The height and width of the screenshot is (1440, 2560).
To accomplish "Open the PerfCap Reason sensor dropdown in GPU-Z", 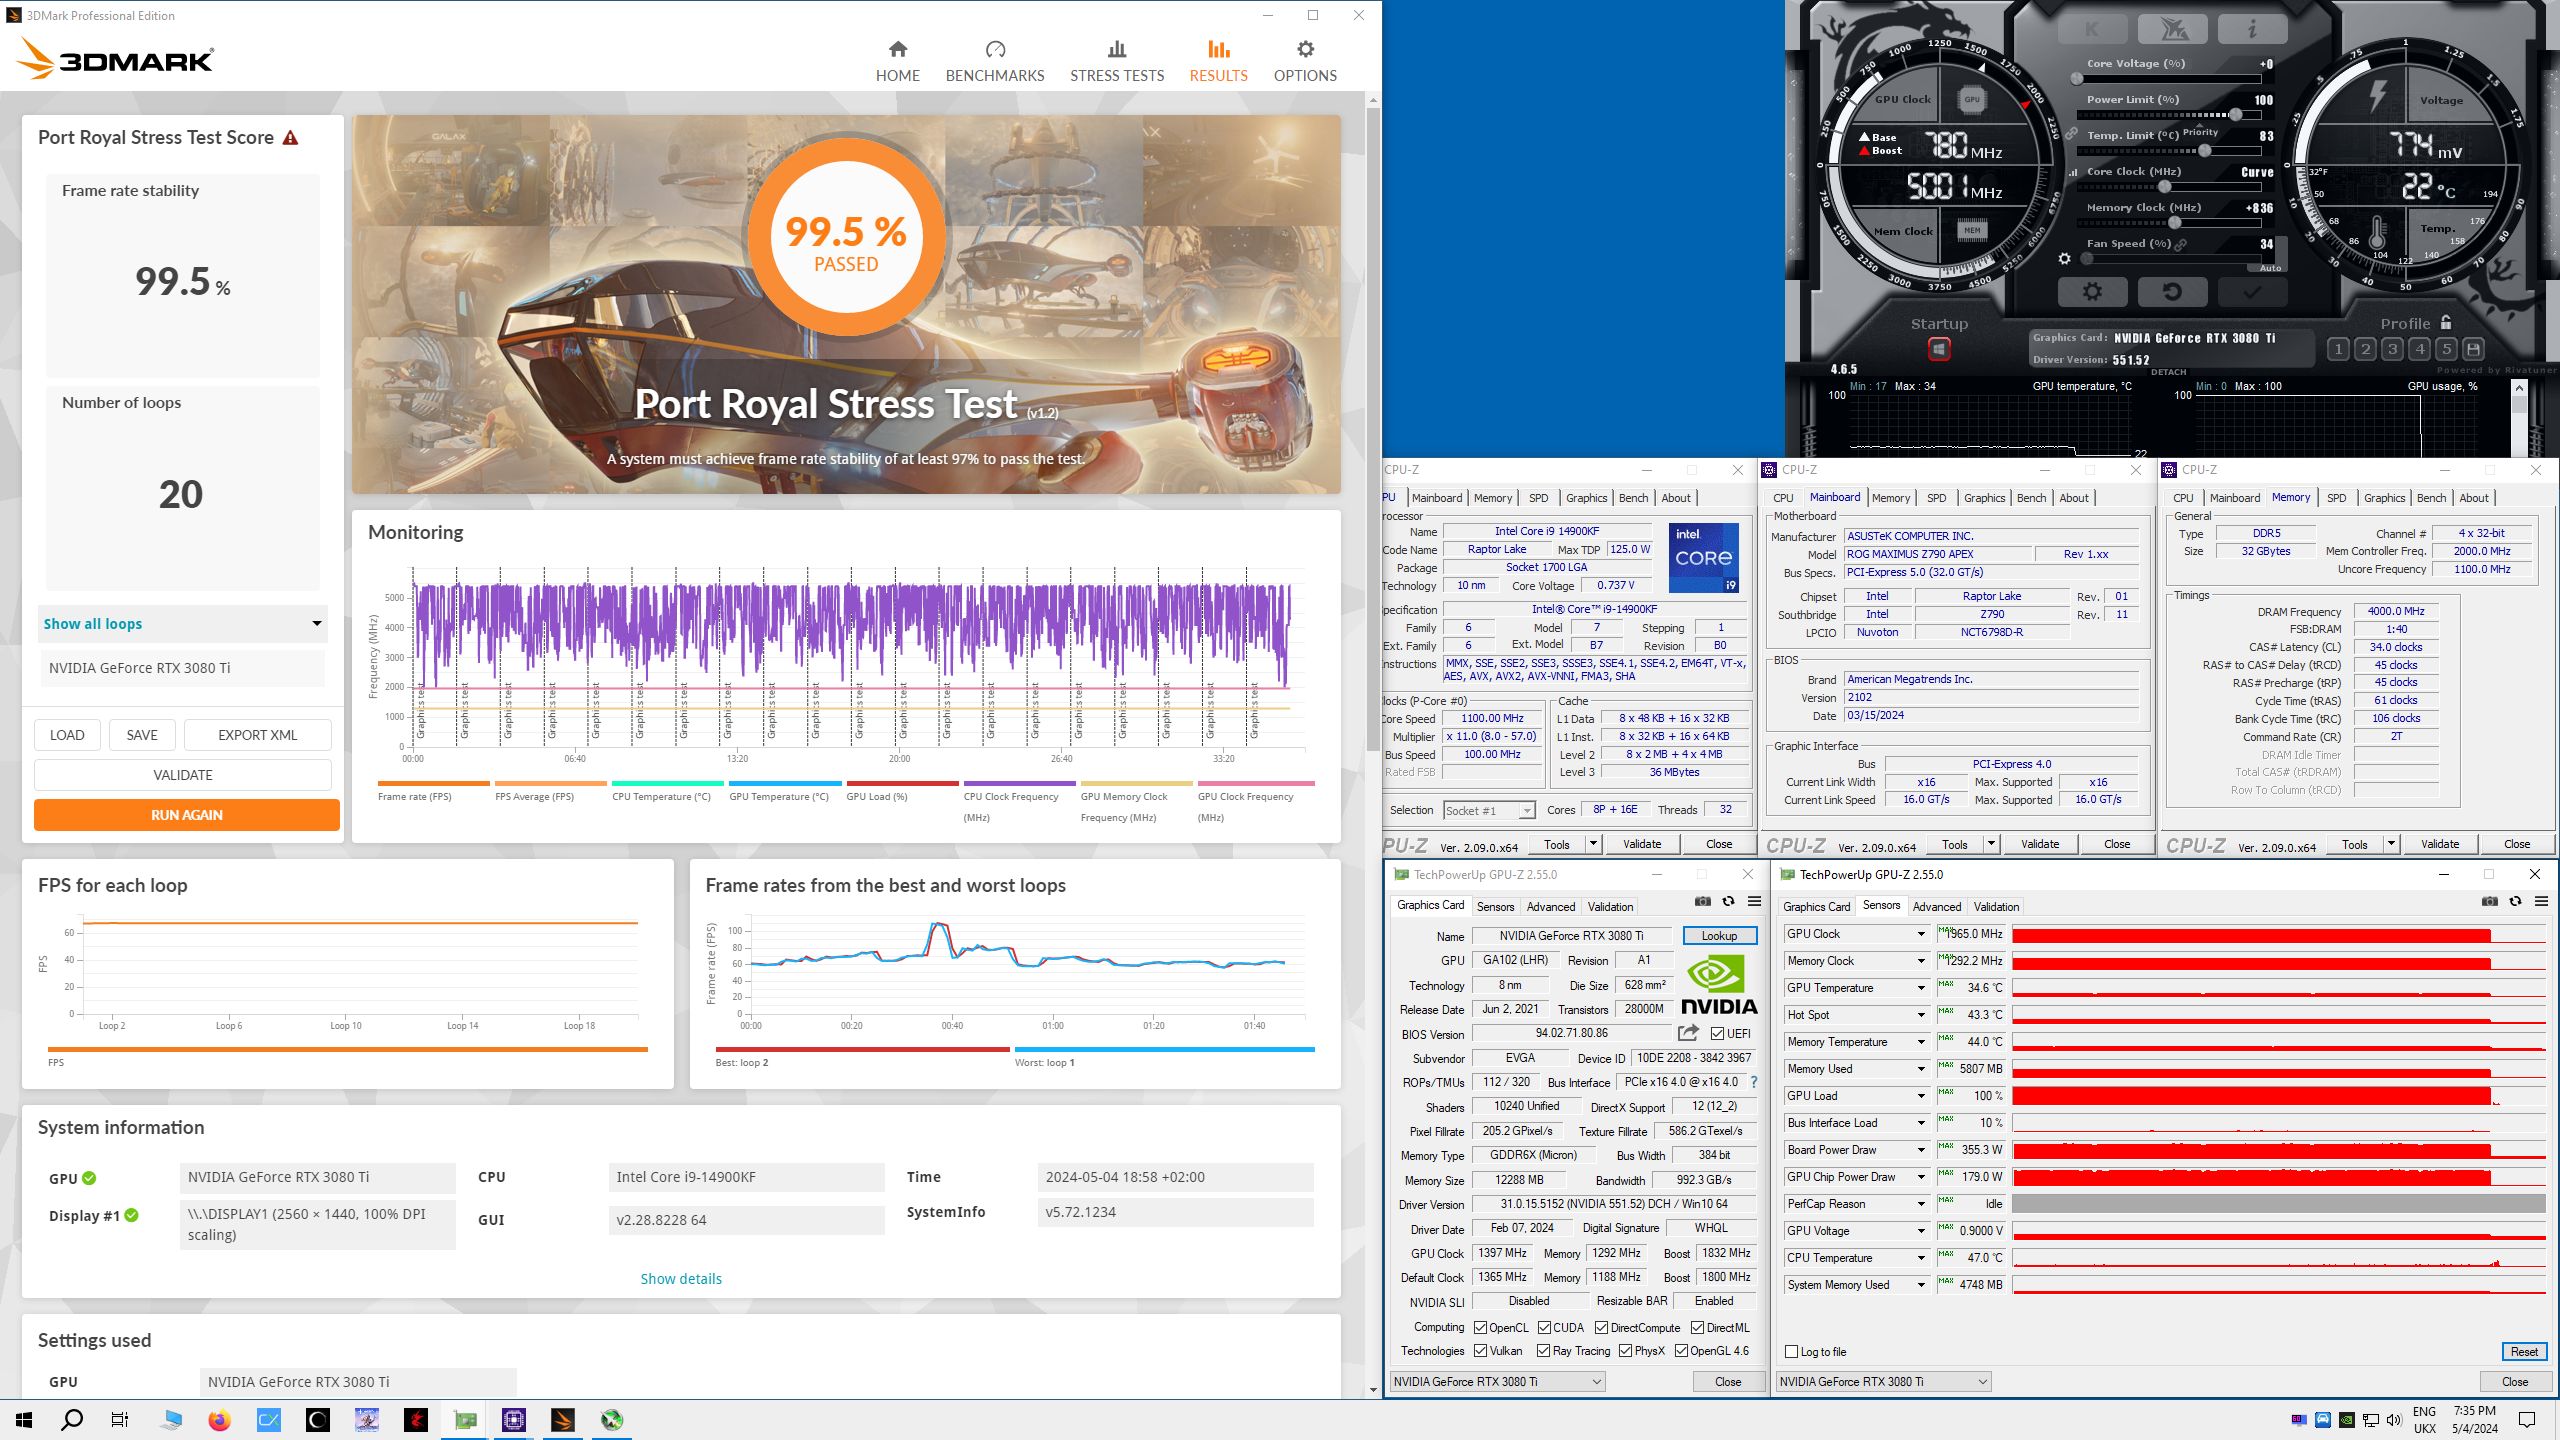I will click(x=1921, y=1204).
